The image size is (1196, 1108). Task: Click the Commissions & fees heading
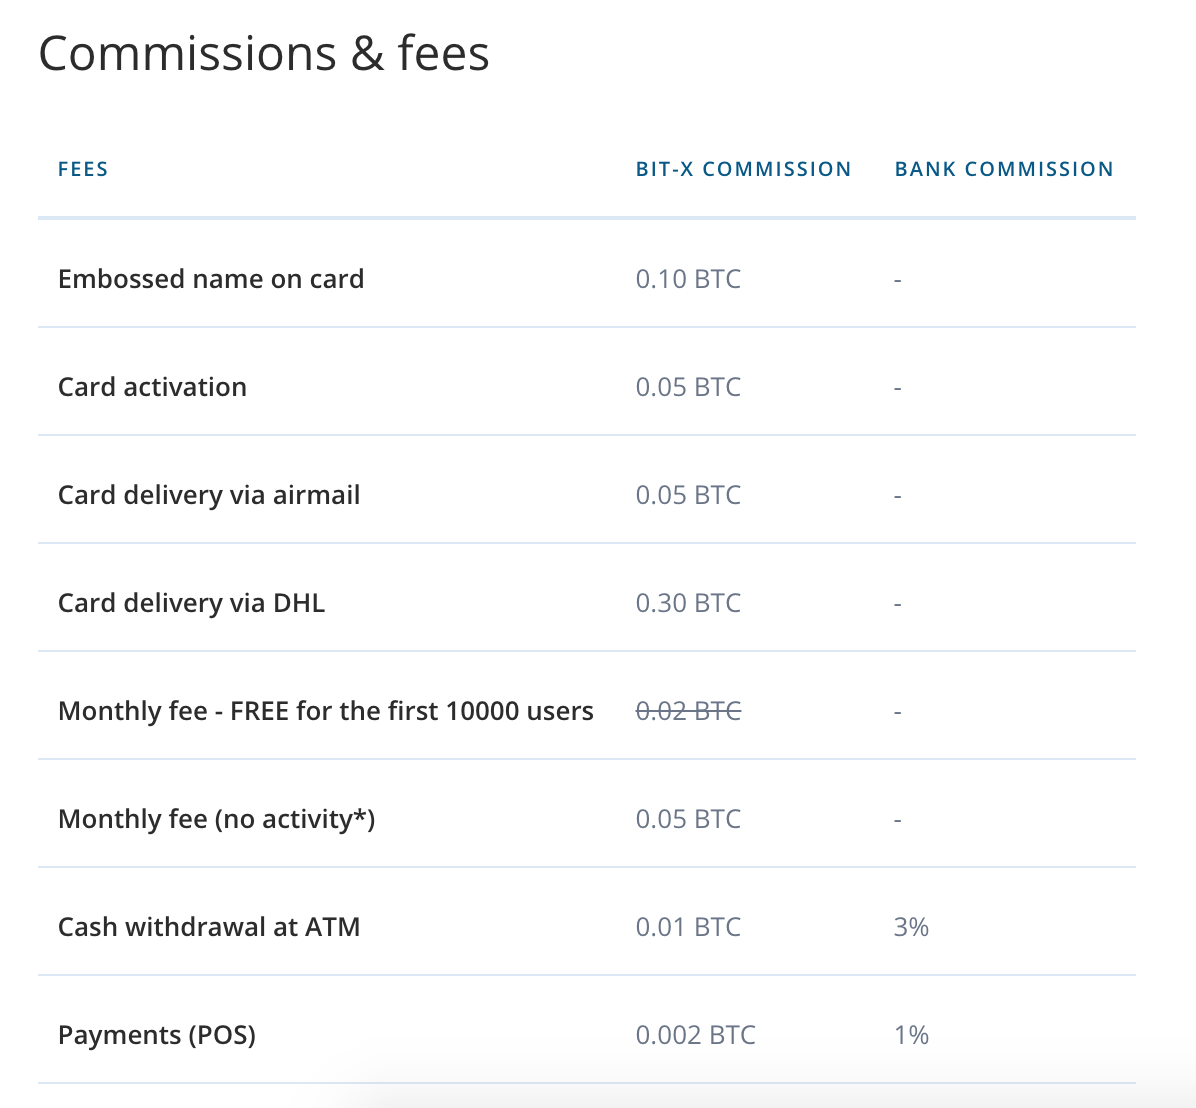[x=264, y=54]
